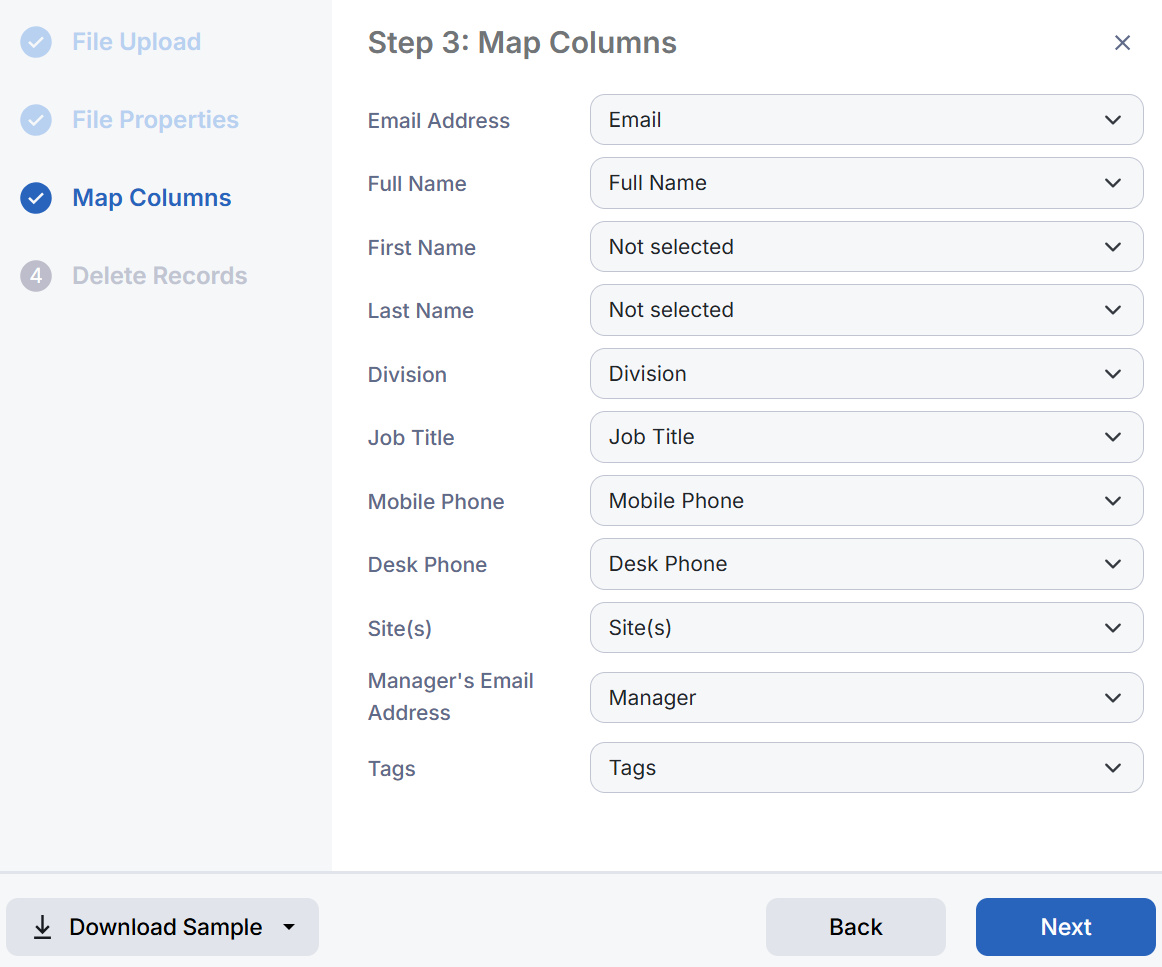The height and width of the screenshot is (967, 1162).
Task: Select the Map Columns step in sidebar
Action: [x=151, y=198]
